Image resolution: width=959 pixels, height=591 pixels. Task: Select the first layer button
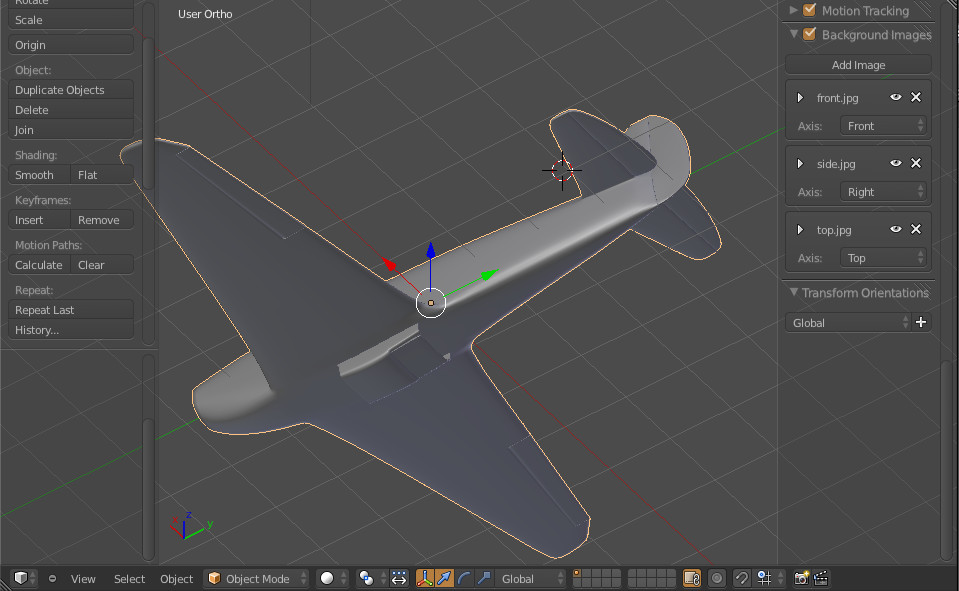(x=577, y=574)
